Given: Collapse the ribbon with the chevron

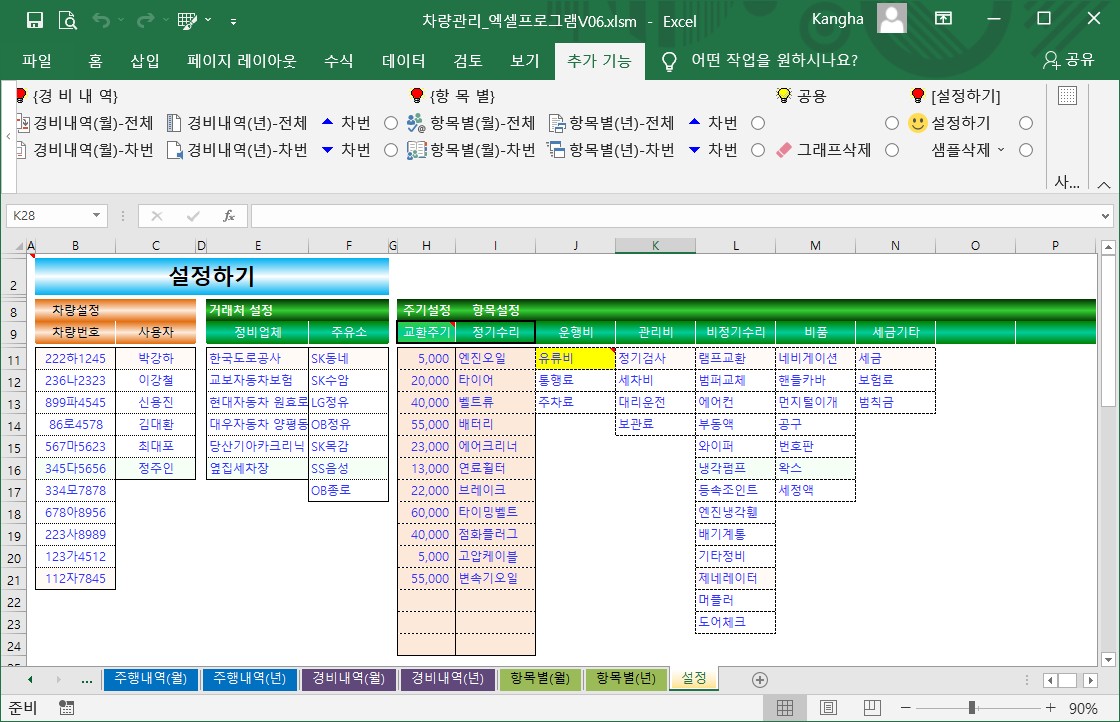Looking at the screenshot, I should (x=1104, y=184).
